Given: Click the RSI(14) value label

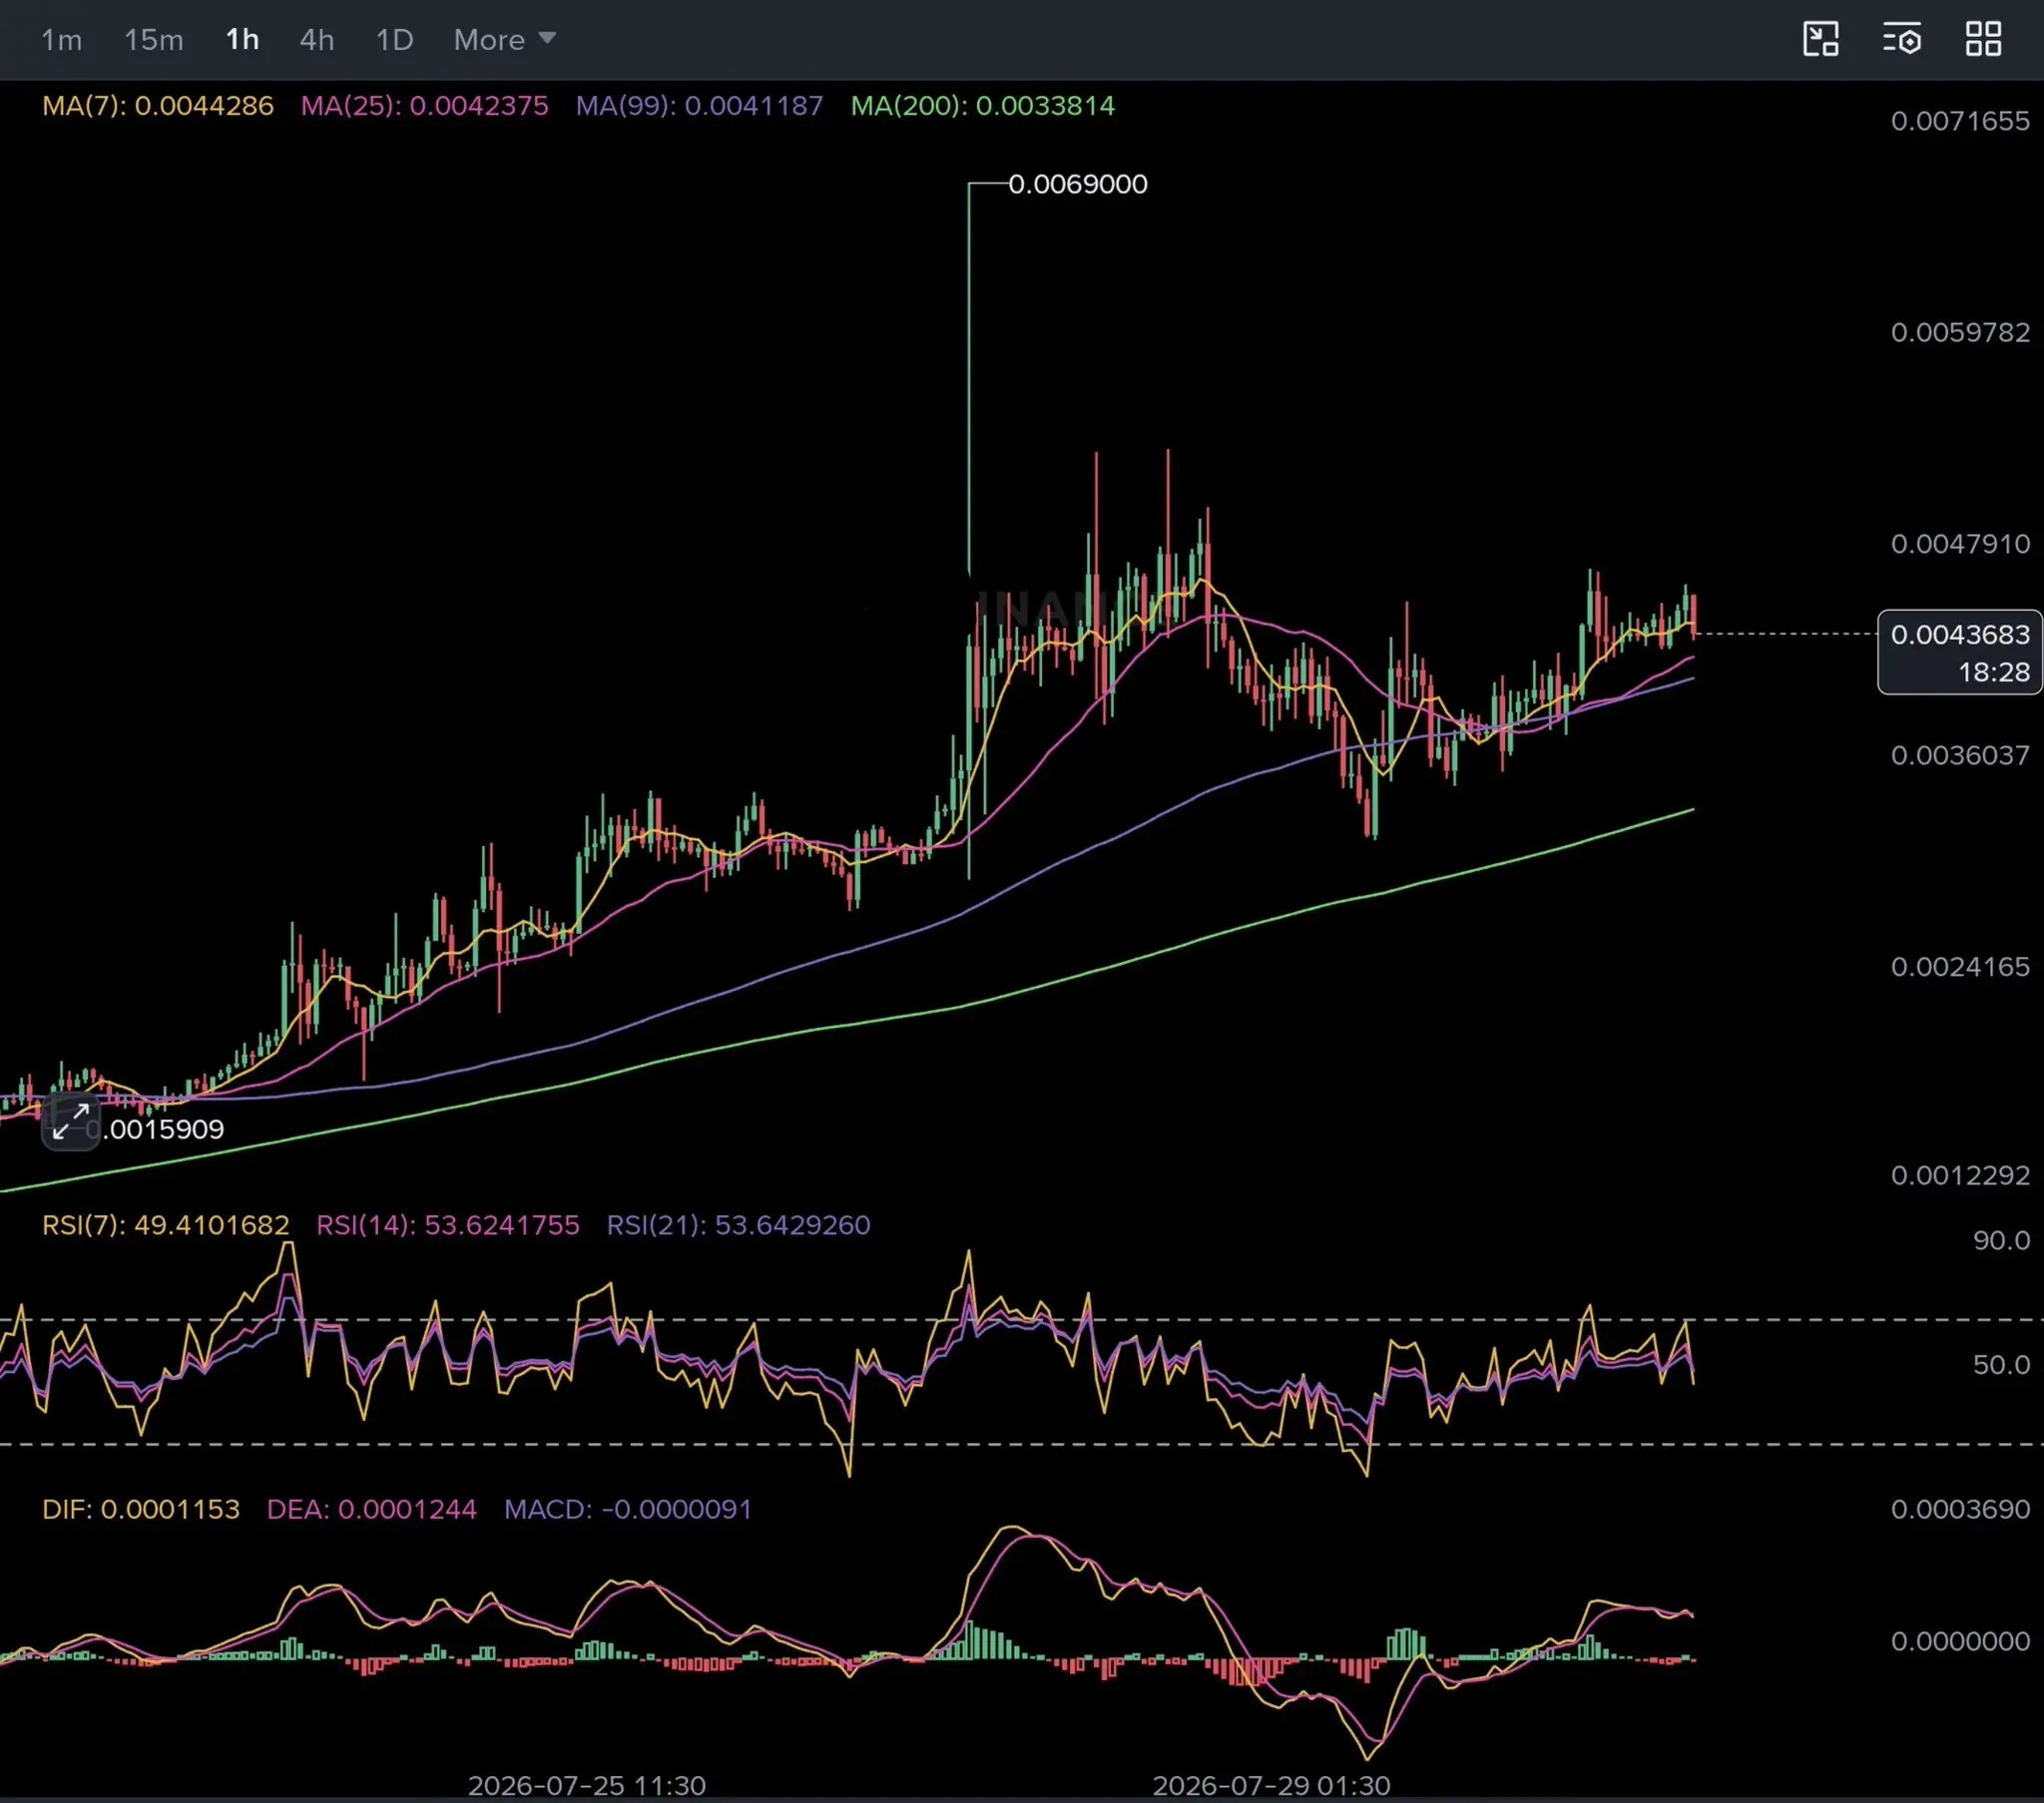Looking at the screenshot, I should [447, 1225].
